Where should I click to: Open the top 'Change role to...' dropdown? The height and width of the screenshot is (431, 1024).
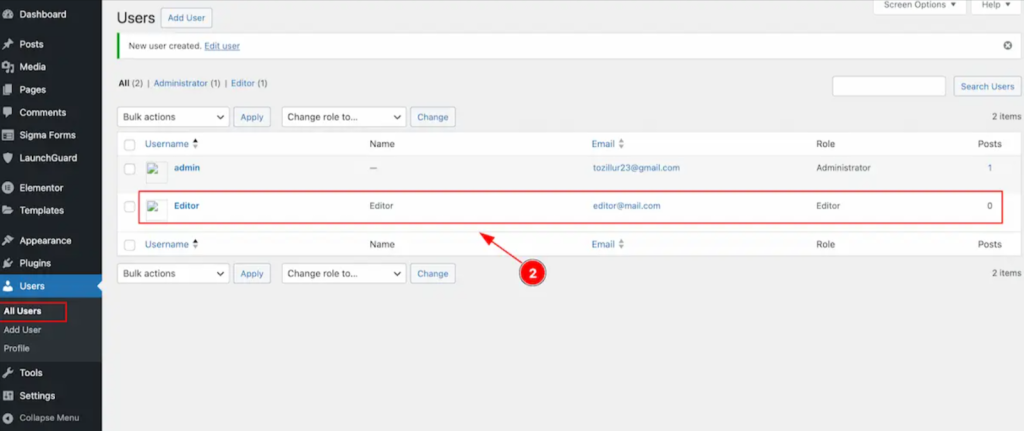tap(344, 117)
